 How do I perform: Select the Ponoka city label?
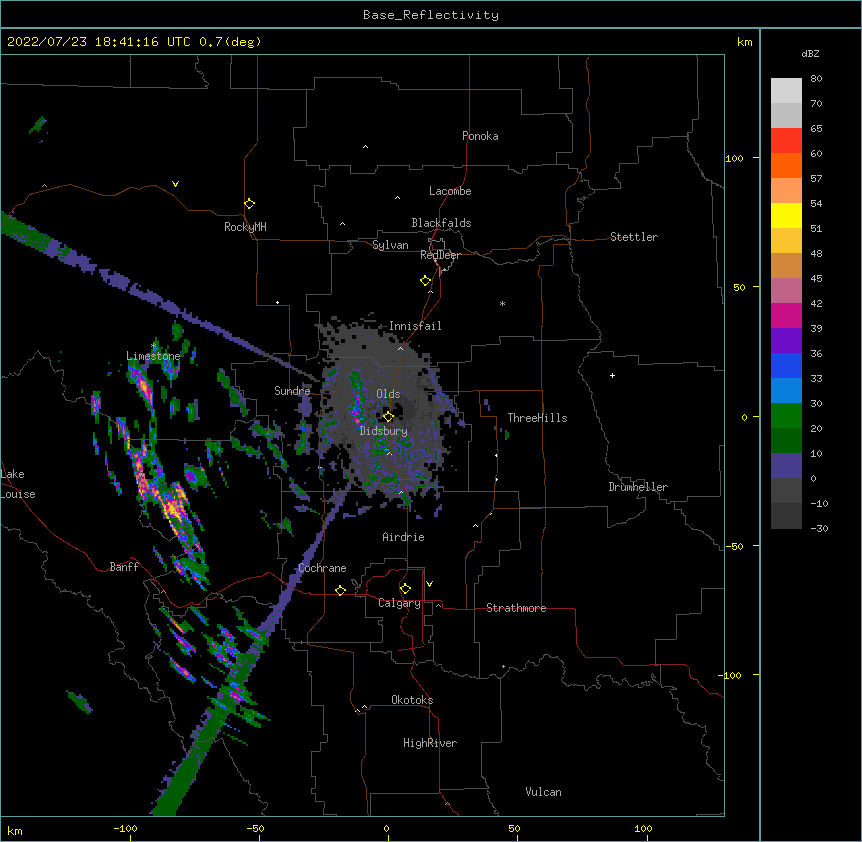[x=480, y=136]
